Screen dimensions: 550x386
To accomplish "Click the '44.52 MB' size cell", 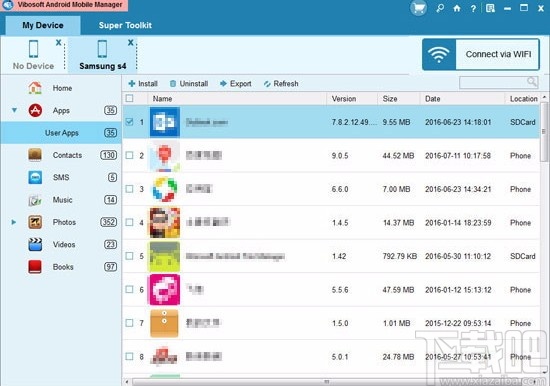I will tap(398, 155).
